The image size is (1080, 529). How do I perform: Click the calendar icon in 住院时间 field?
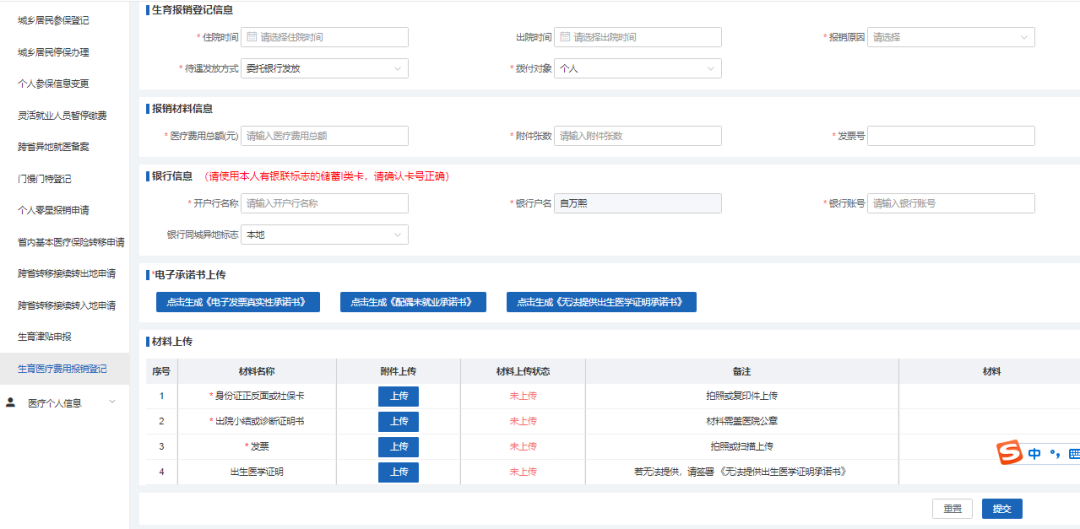click(x=251, y=37)
